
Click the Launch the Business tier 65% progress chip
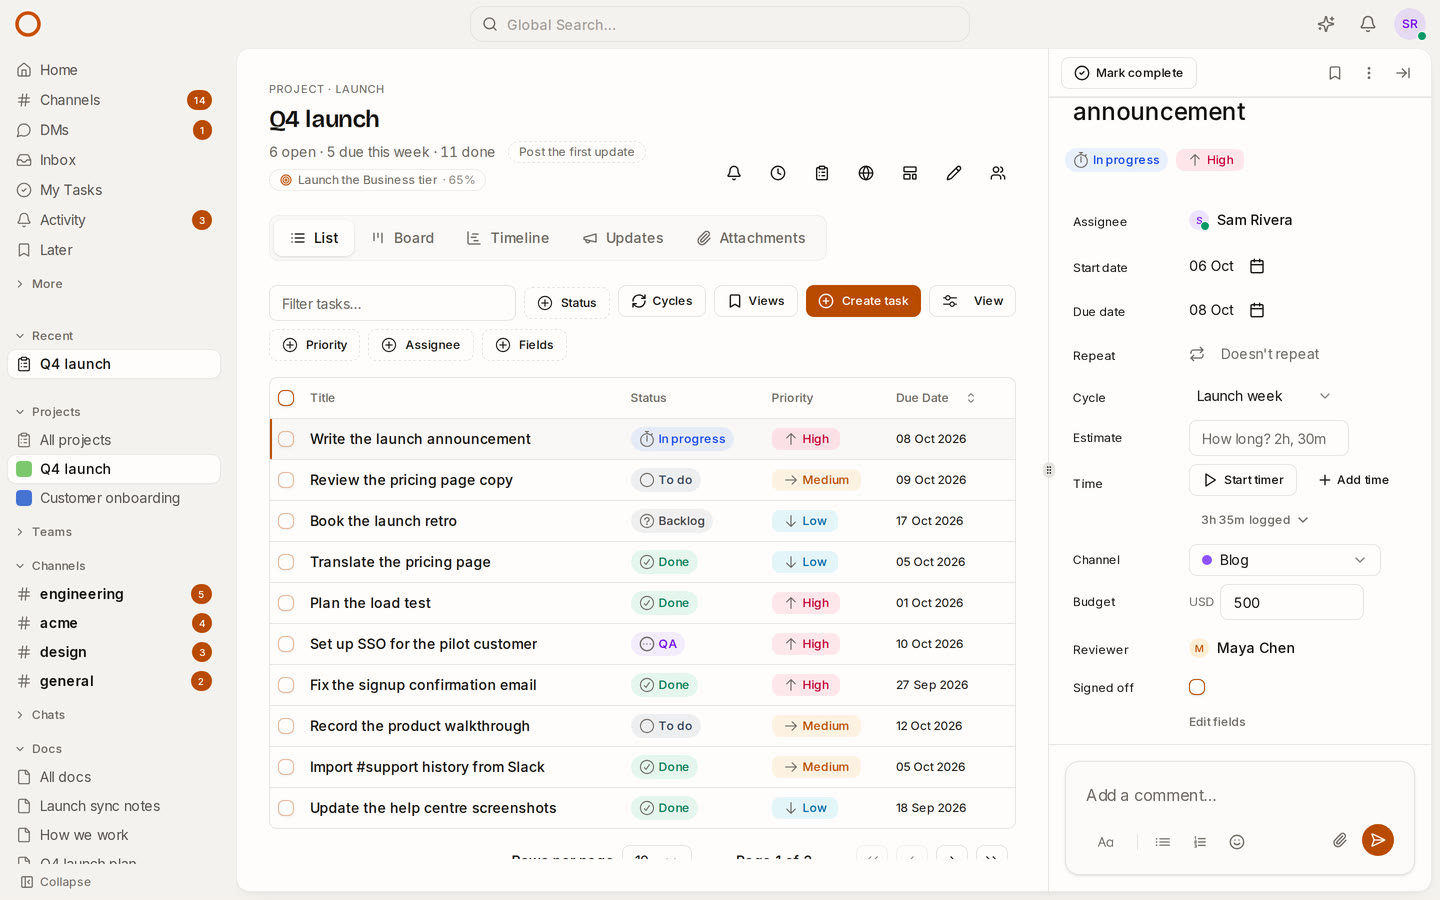[x=377, y=180]
